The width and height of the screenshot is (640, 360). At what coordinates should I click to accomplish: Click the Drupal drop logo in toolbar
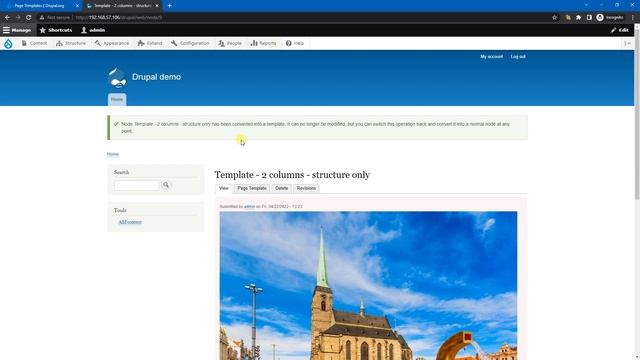click(x=8, y=43)
